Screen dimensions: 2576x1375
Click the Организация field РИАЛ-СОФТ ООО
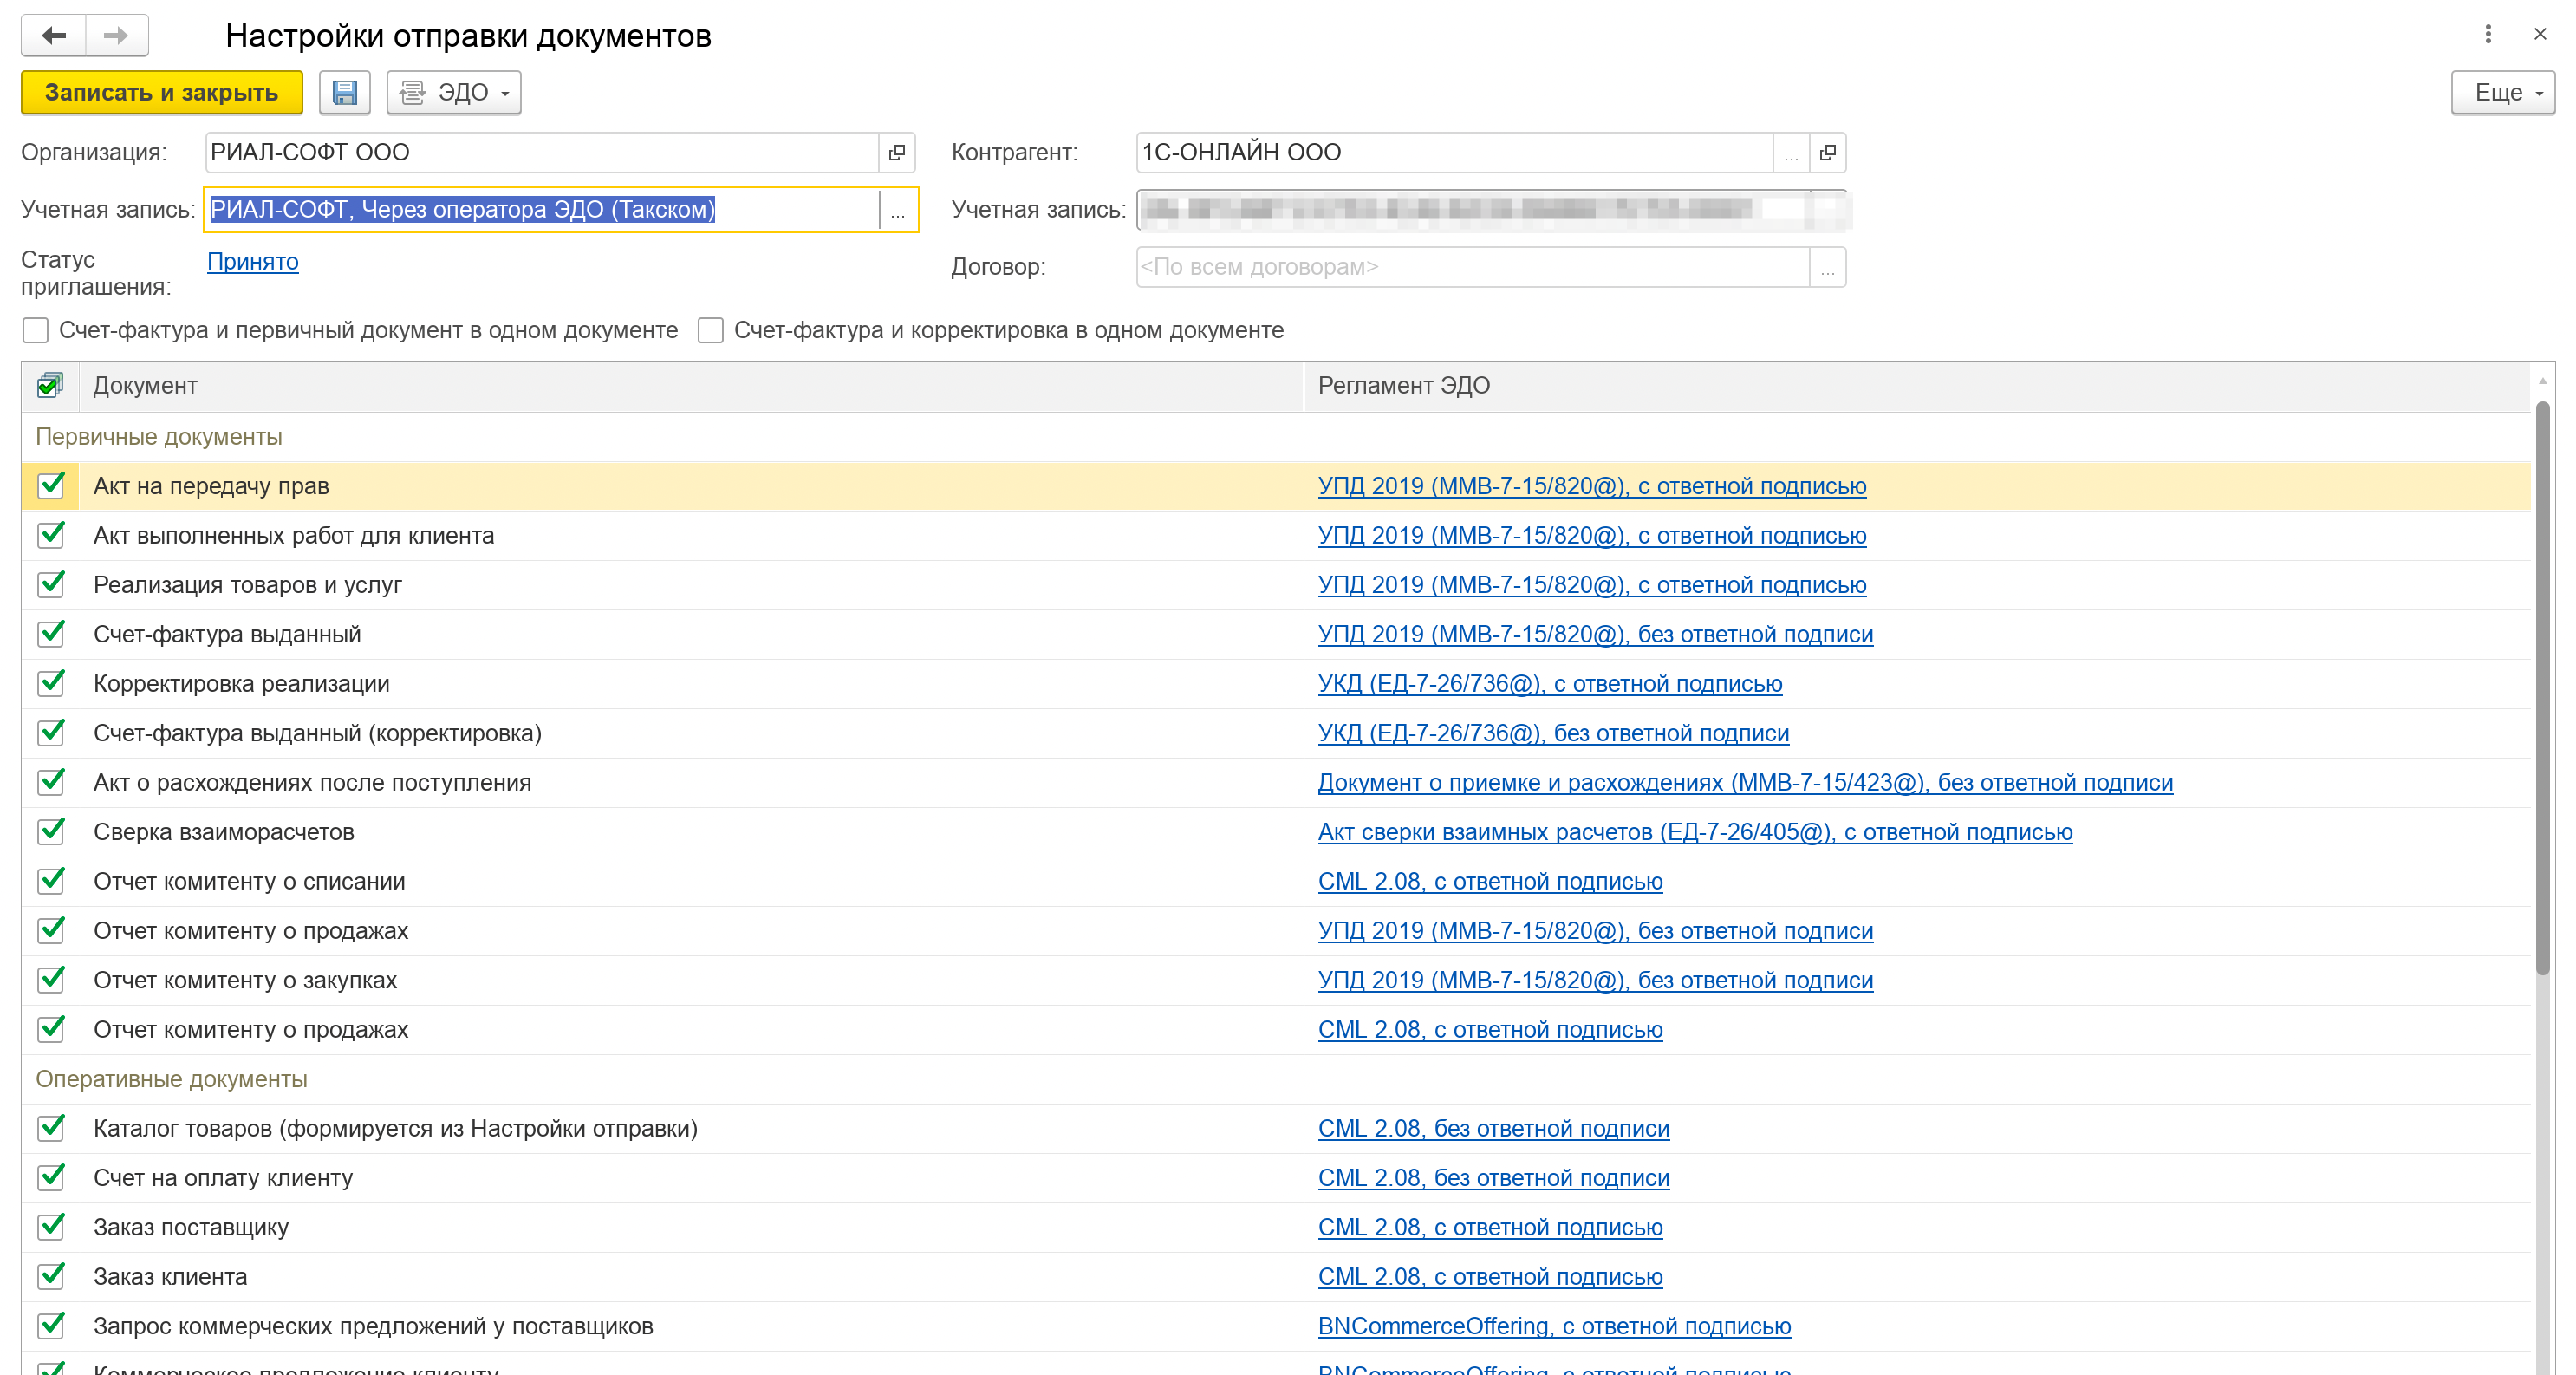541,153
